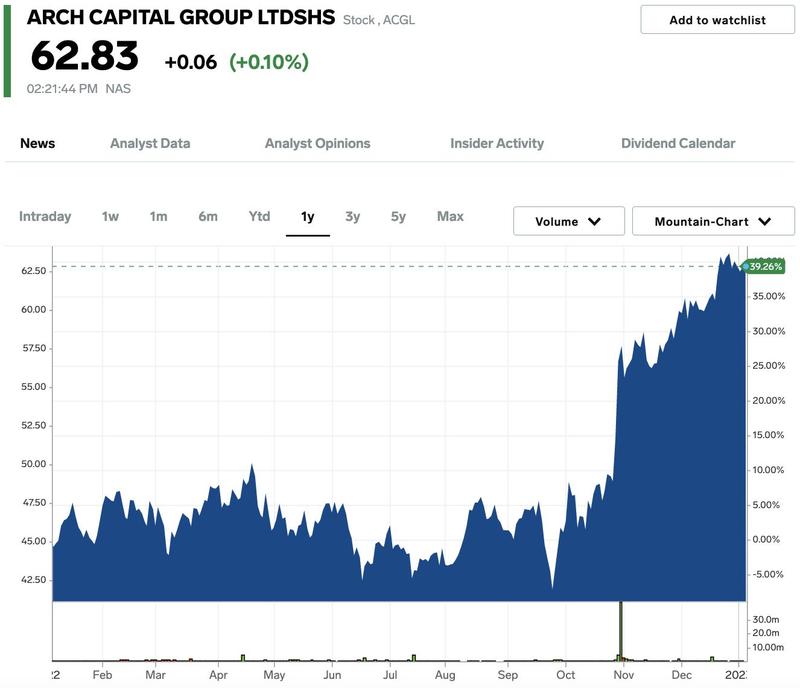Click the Aug label on the x-axis

tap(445, 675)
